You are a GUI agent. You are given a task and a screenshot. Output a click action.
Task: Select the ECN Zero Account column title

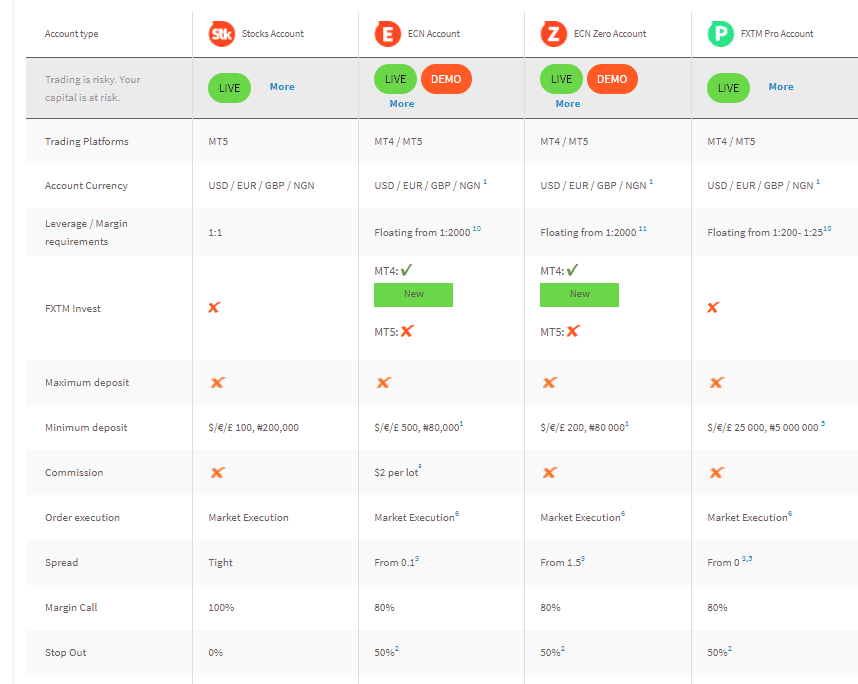(610, 34)
